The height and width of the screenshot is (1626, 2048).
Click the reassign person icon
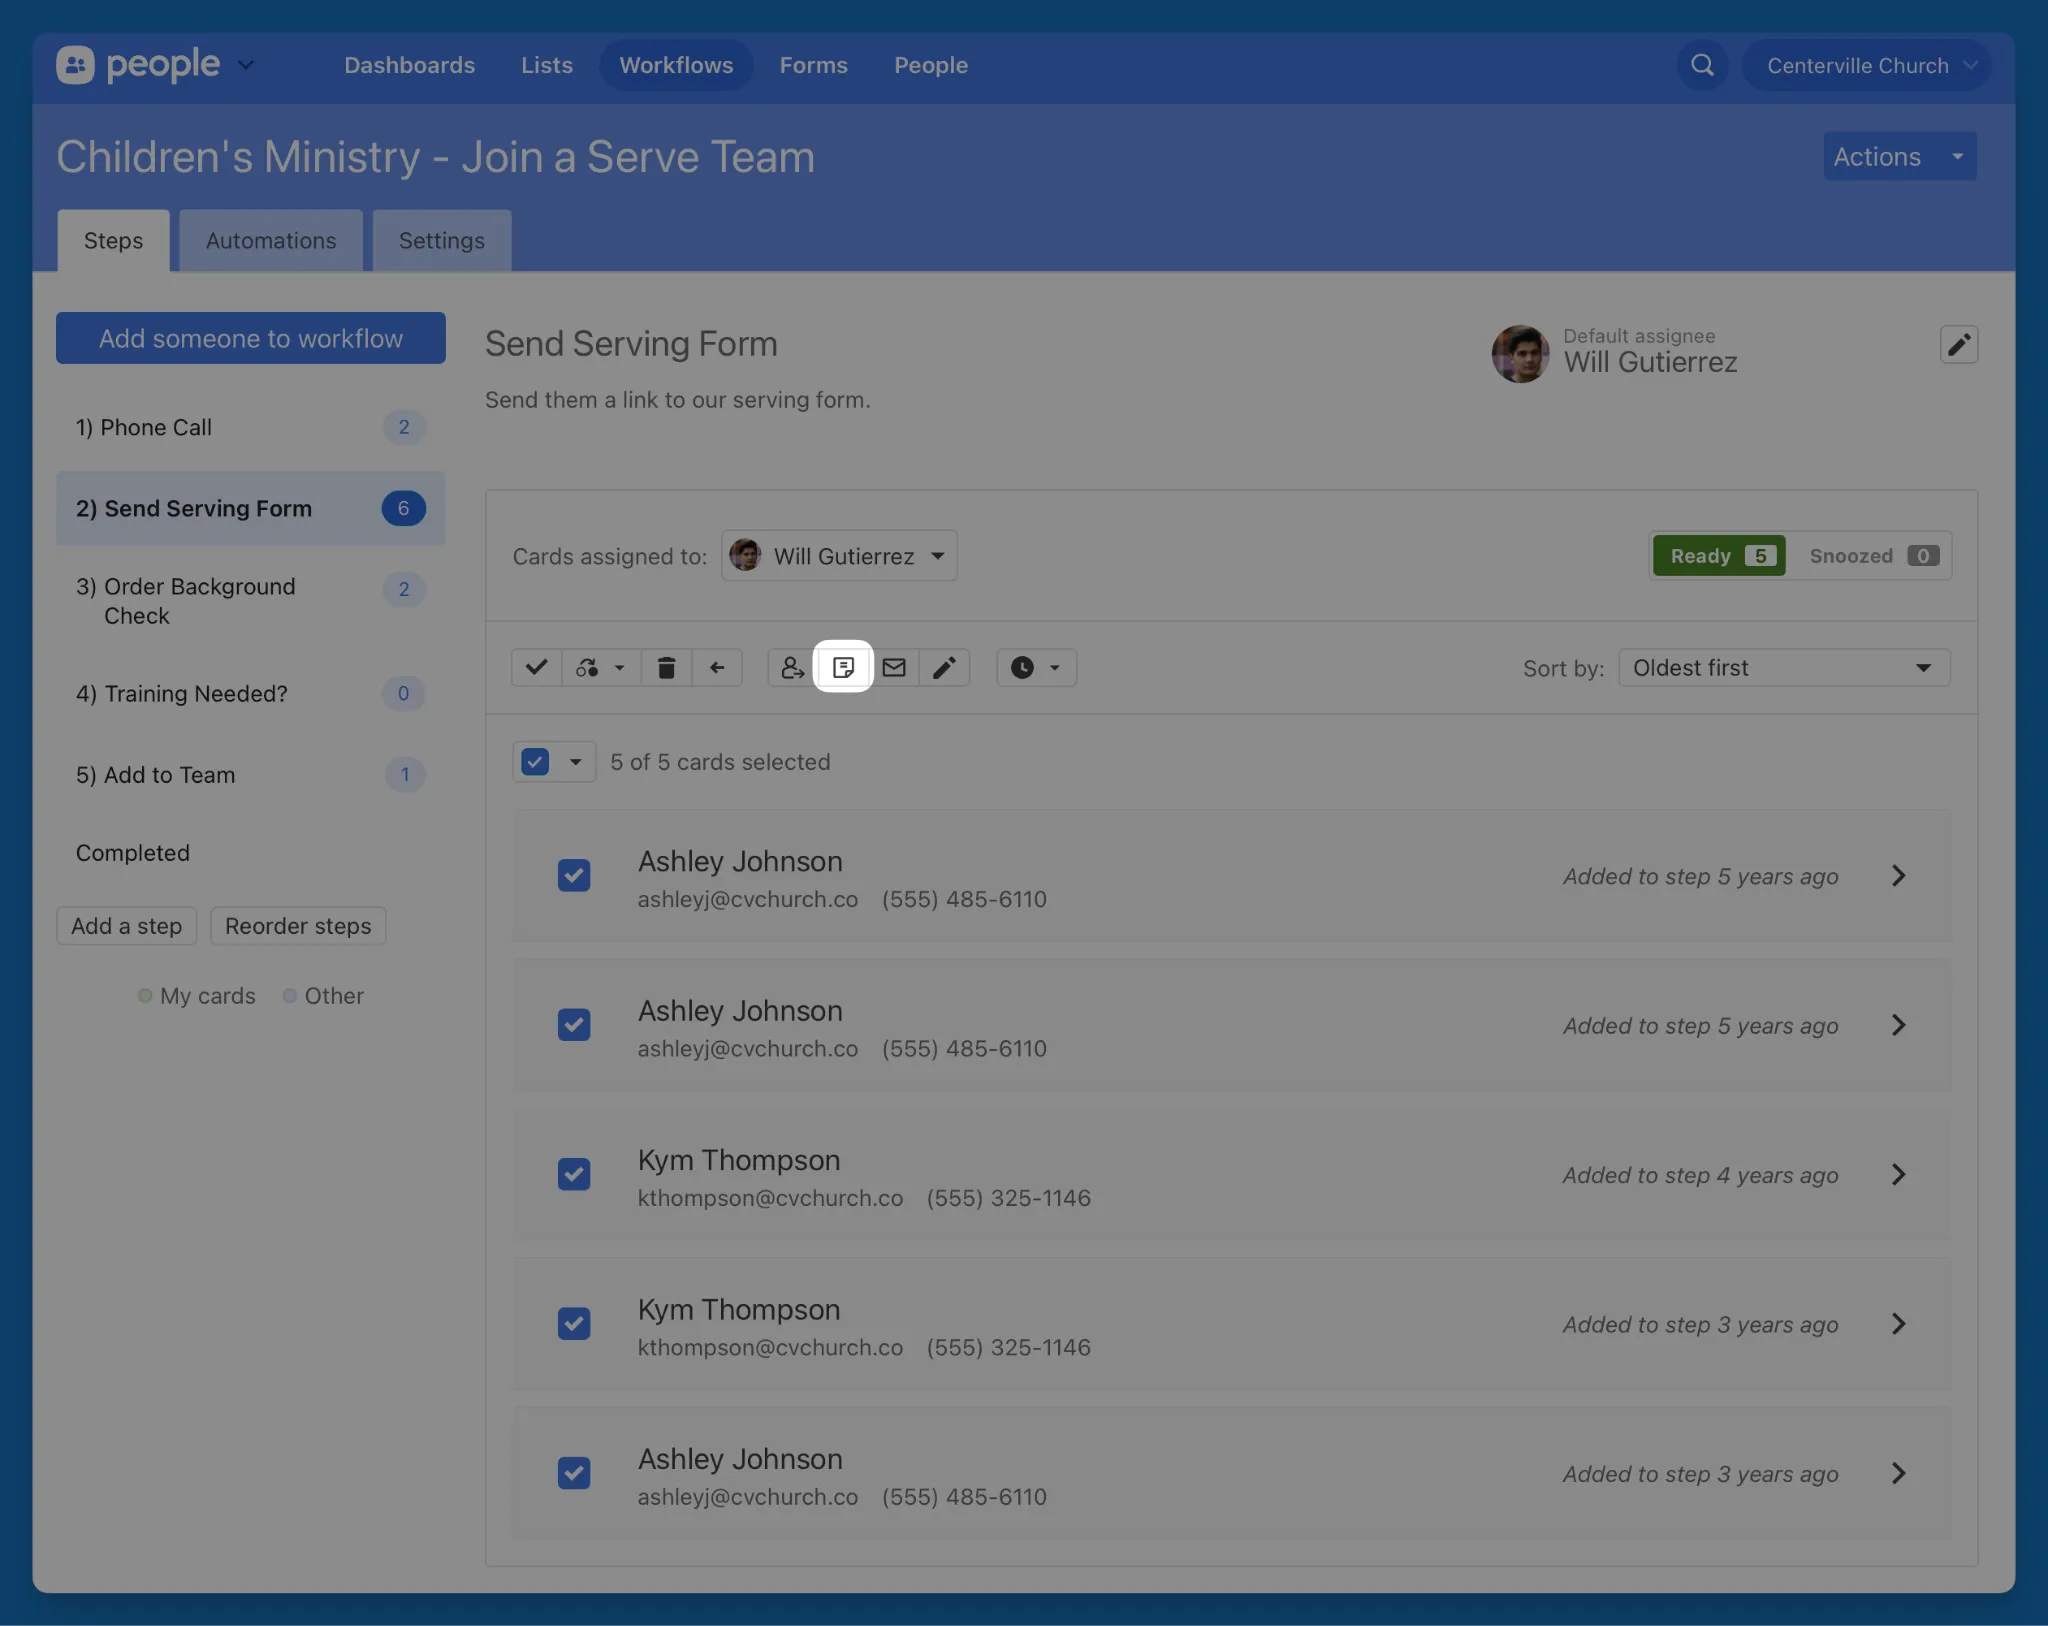[792, 667]
